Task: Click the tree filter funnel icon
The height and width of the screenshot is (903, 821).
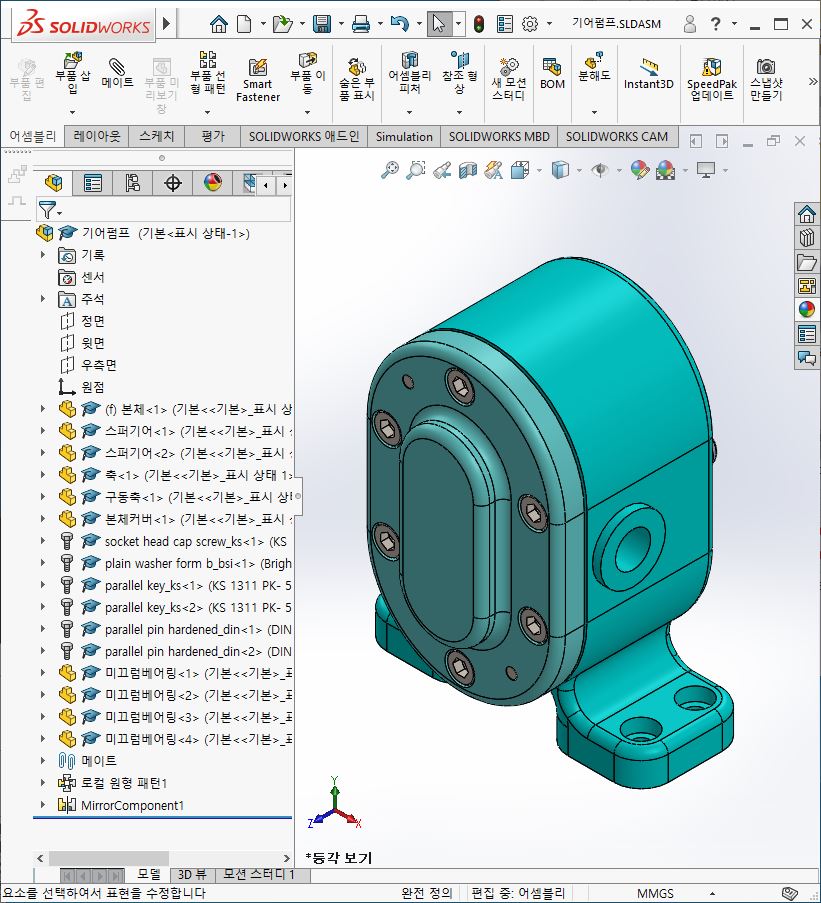Action: coord(47,210)
